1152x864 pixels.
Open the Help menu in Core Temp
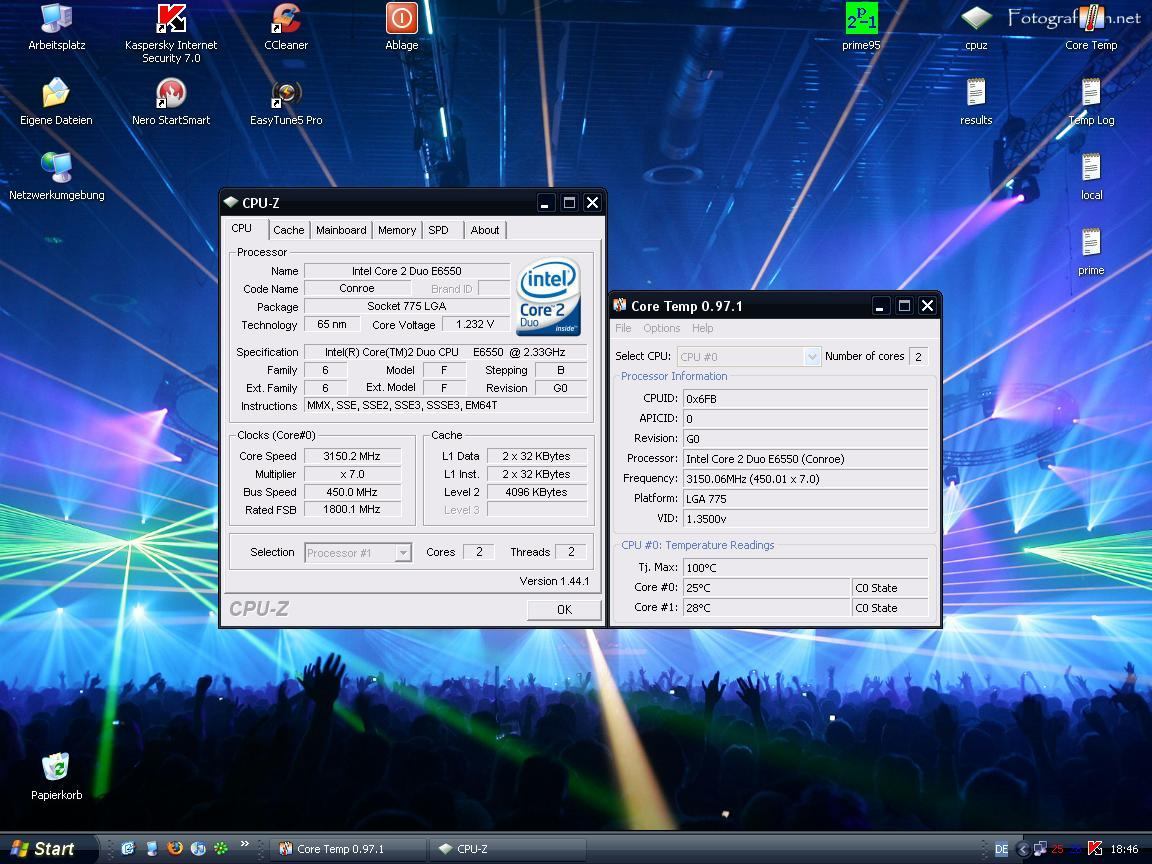702,328
